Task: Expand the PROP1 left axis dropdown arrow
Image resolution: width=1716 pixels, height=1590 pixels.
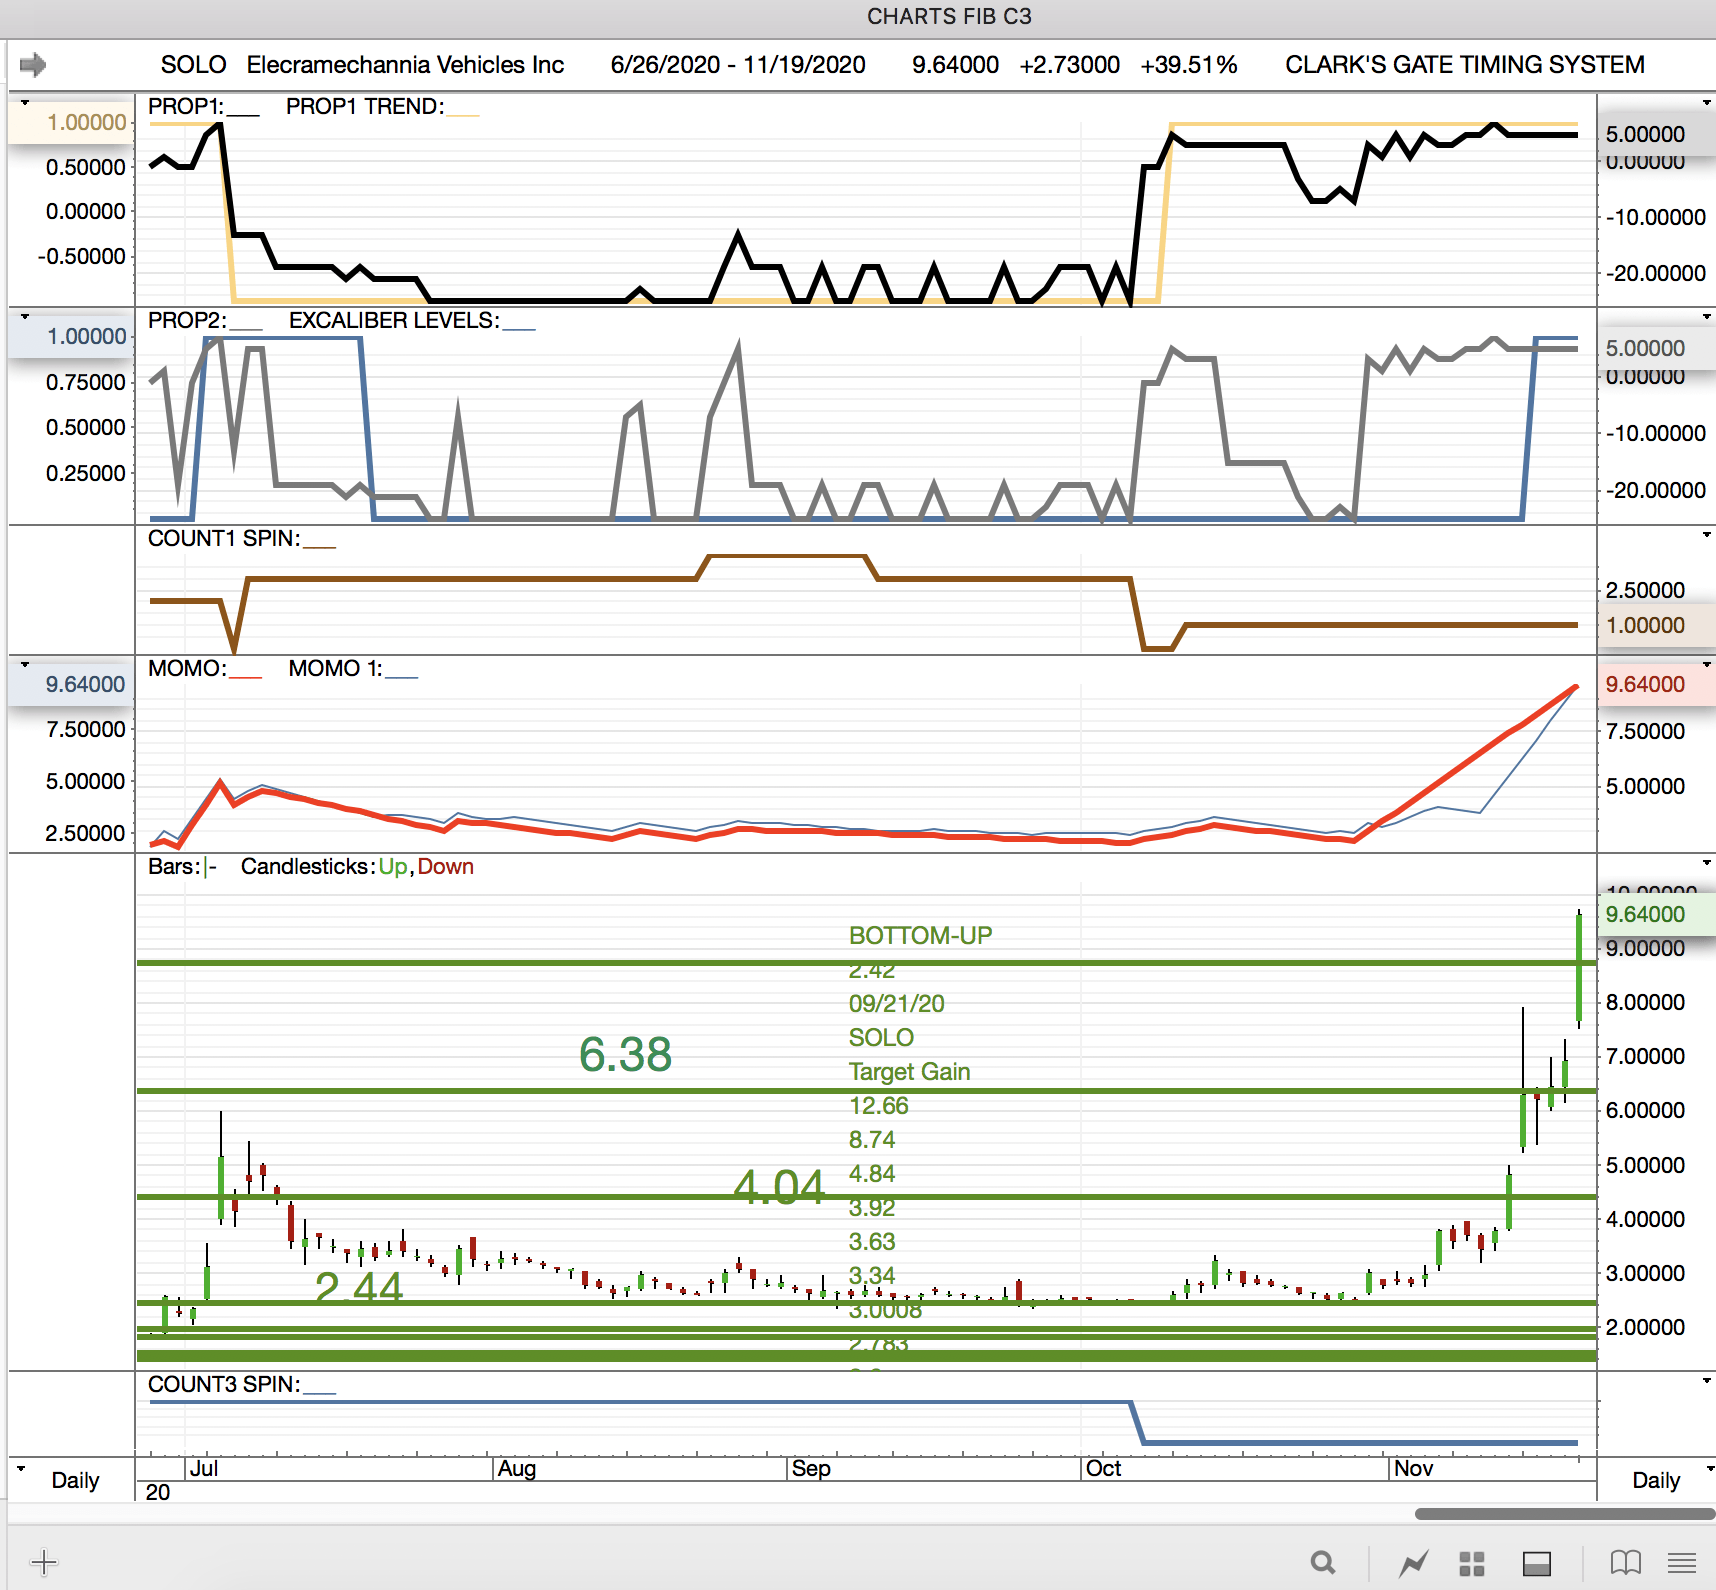Action: coord(25,102)
